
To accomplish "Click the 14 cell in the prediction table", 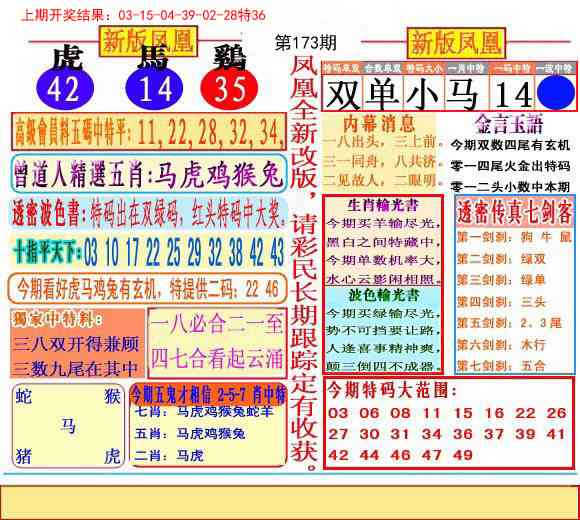I will (513, 94).
